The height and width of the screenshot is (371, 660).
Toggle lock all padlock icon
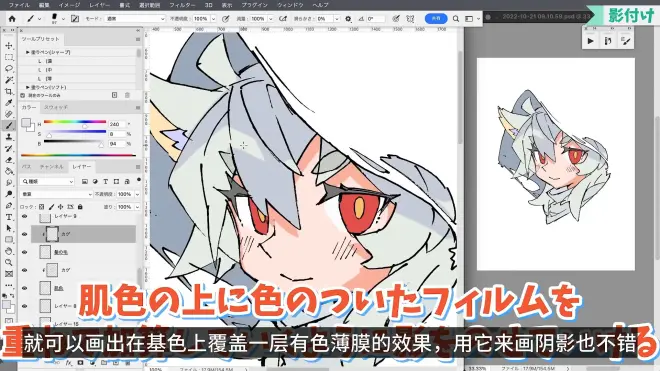click(80, 207)
